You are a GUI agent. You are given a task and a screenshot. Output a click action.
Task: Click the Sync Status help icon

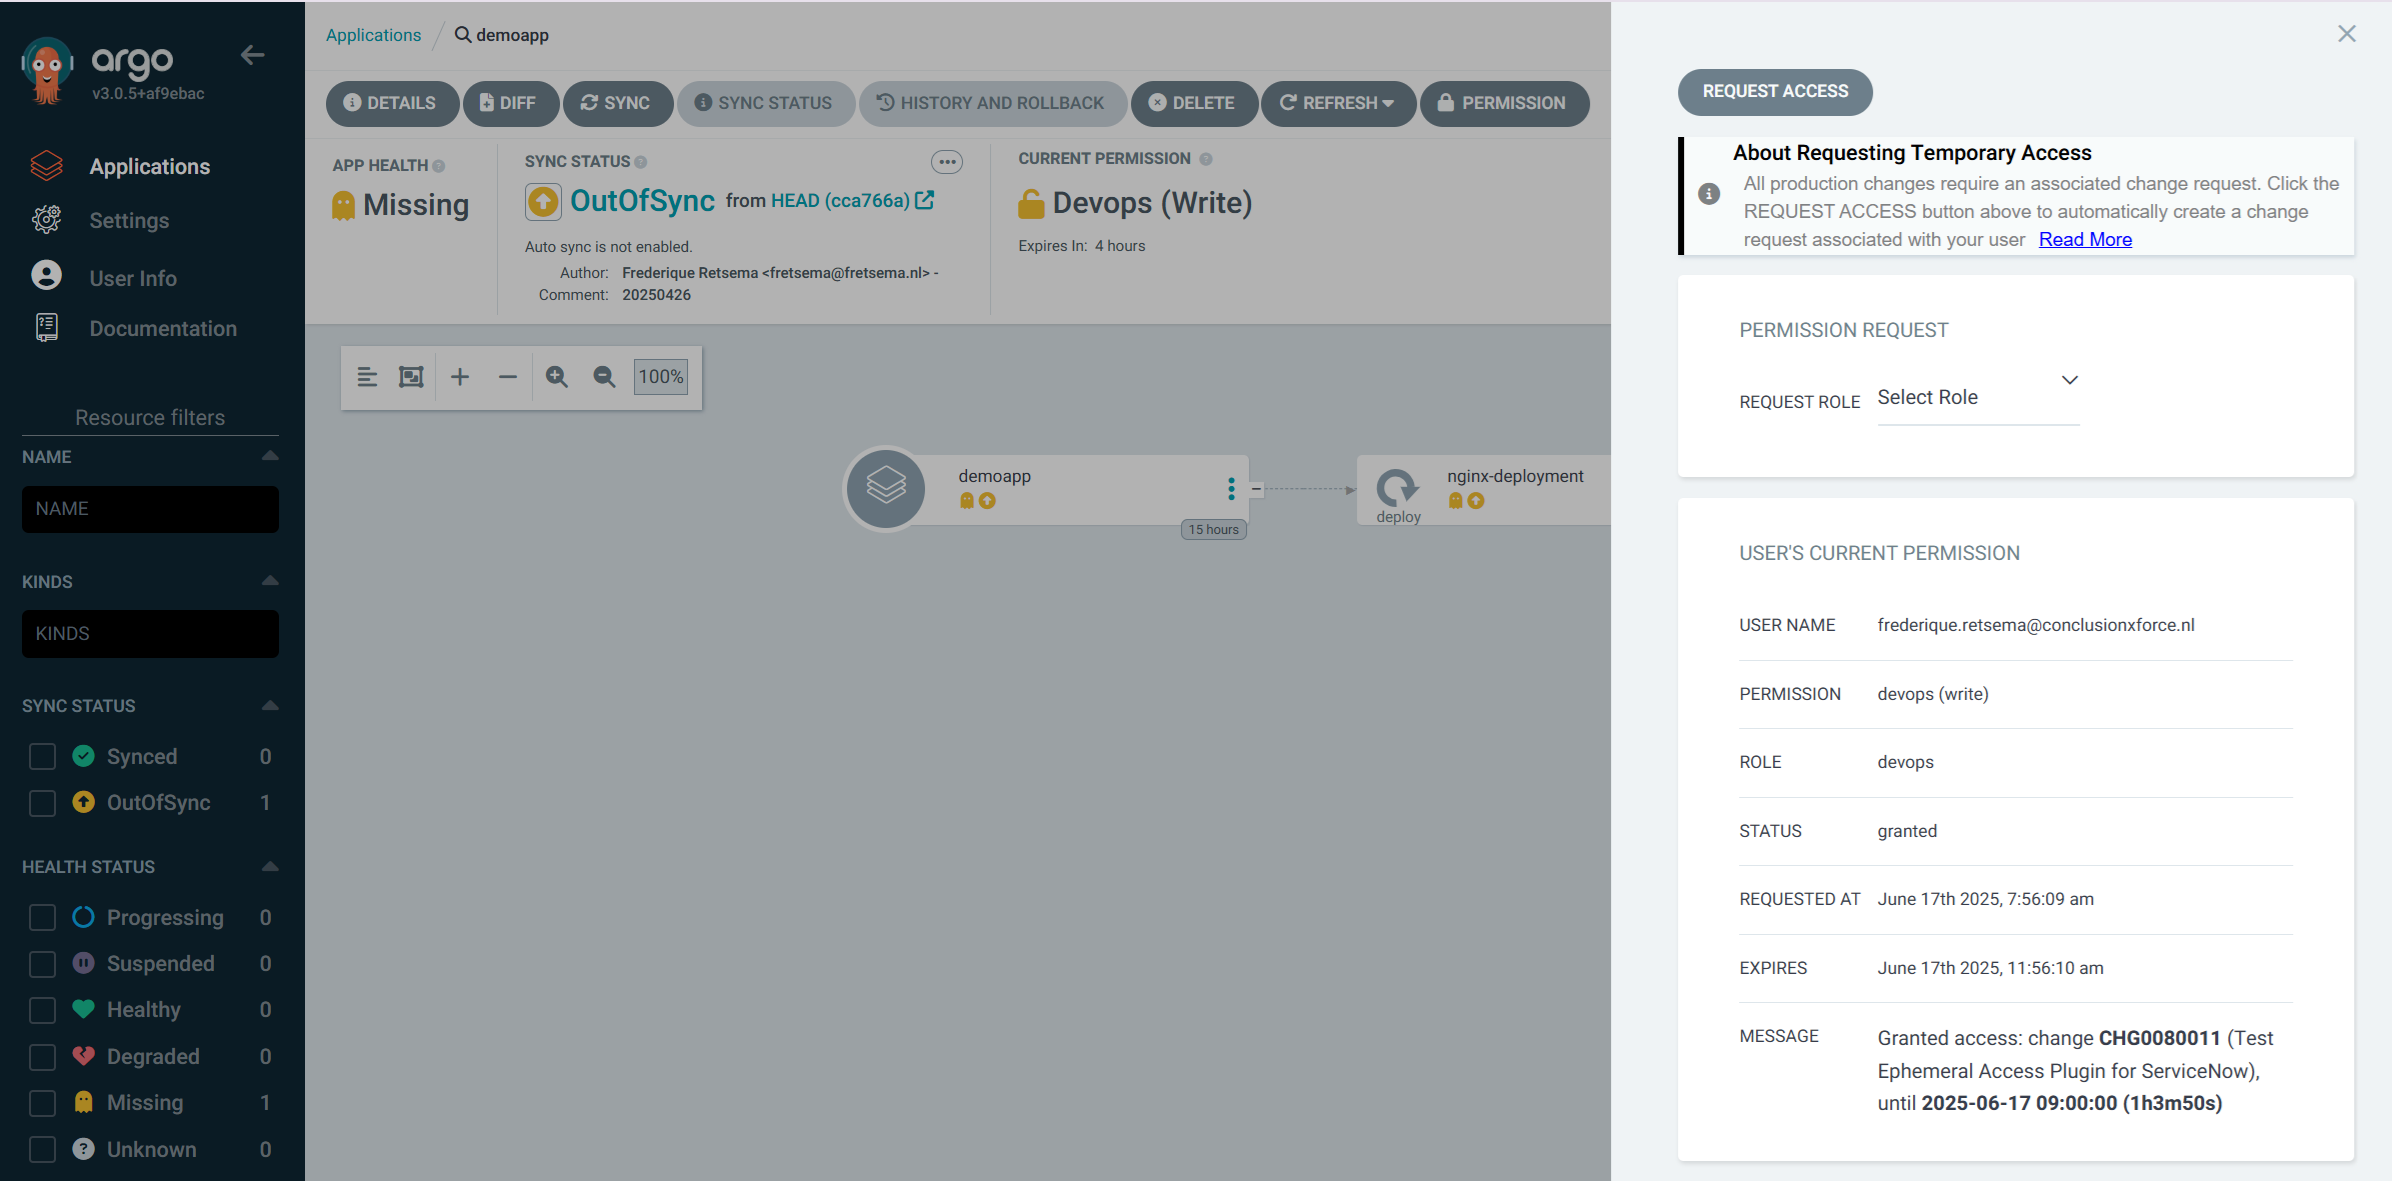641,162
